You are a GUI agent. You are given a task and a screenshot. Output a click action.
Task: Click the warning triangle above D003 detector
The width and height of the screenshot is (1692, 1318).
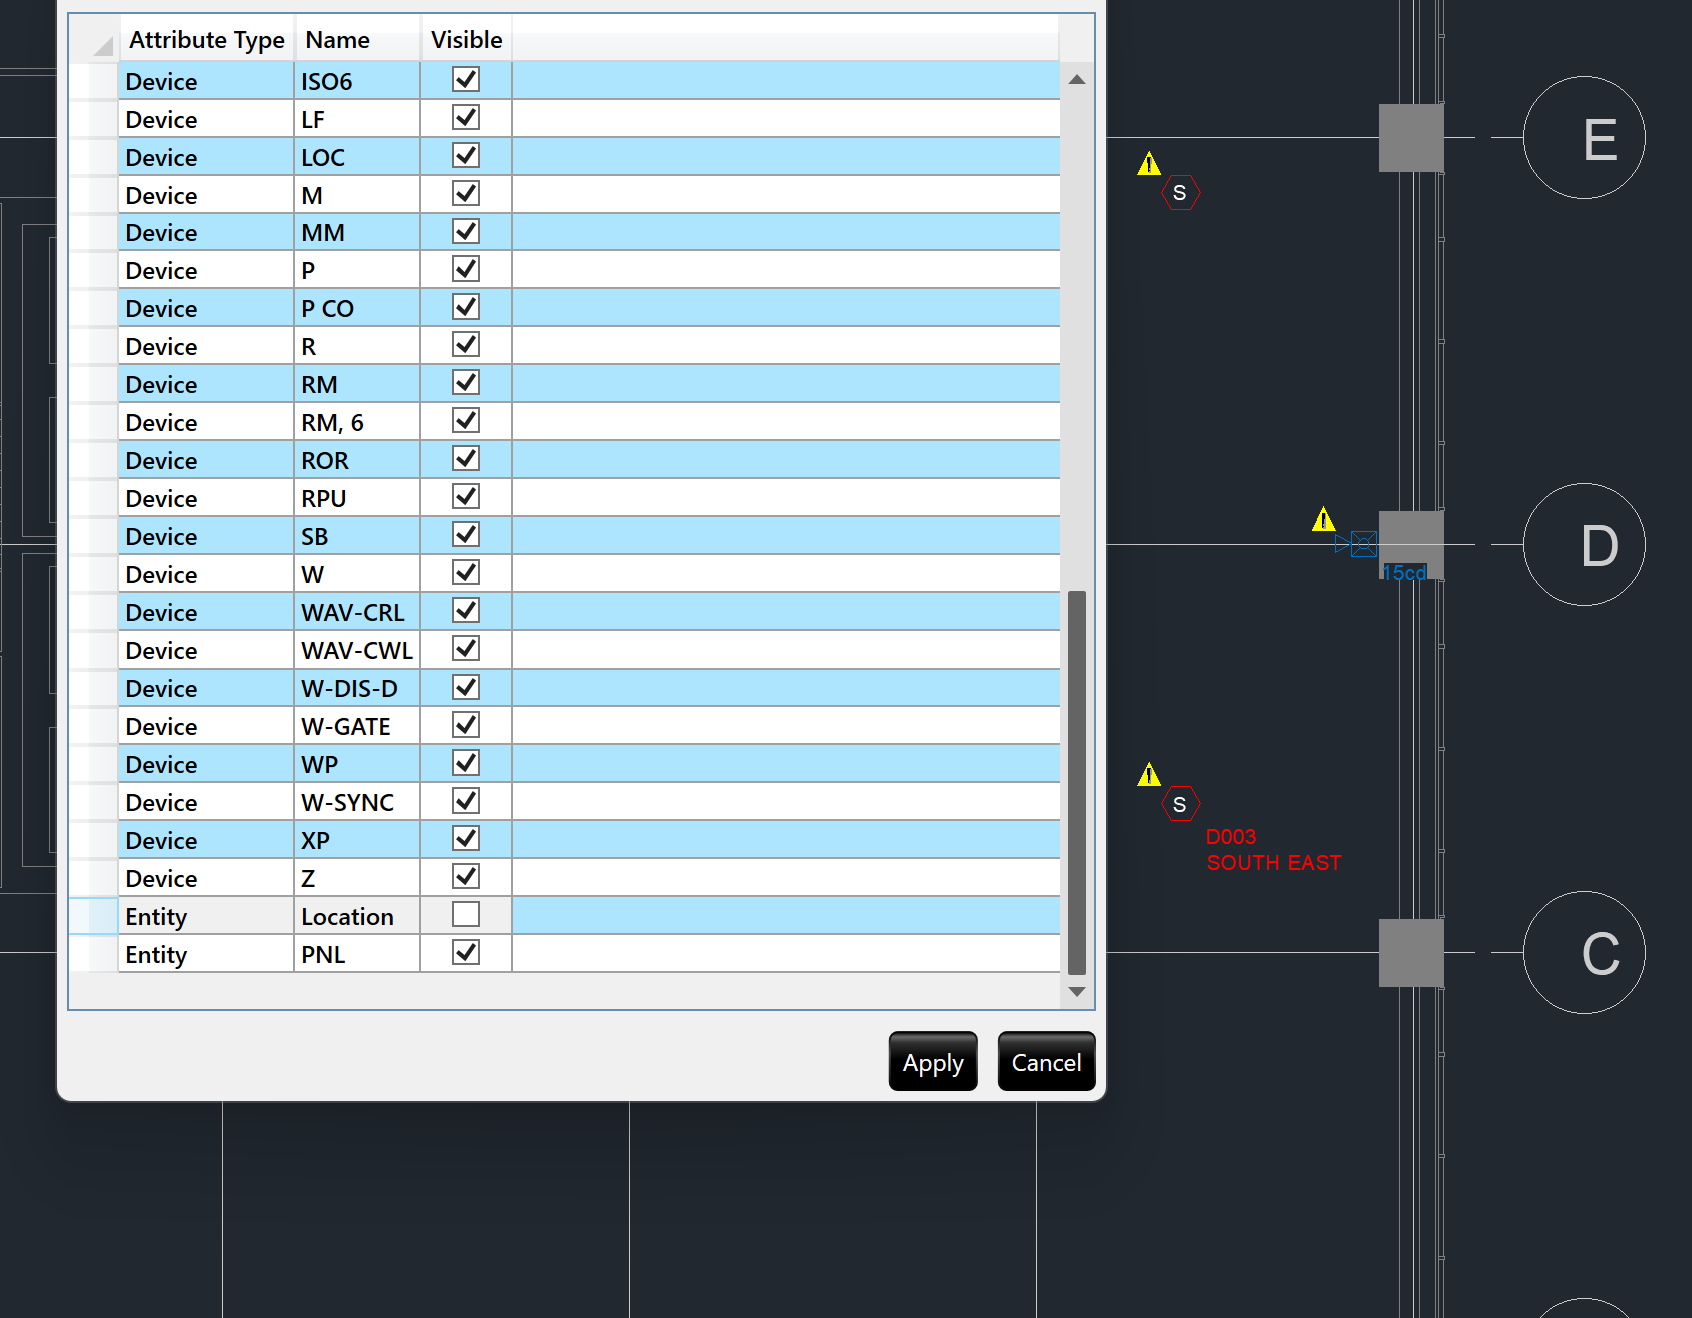pos(1149,774)
